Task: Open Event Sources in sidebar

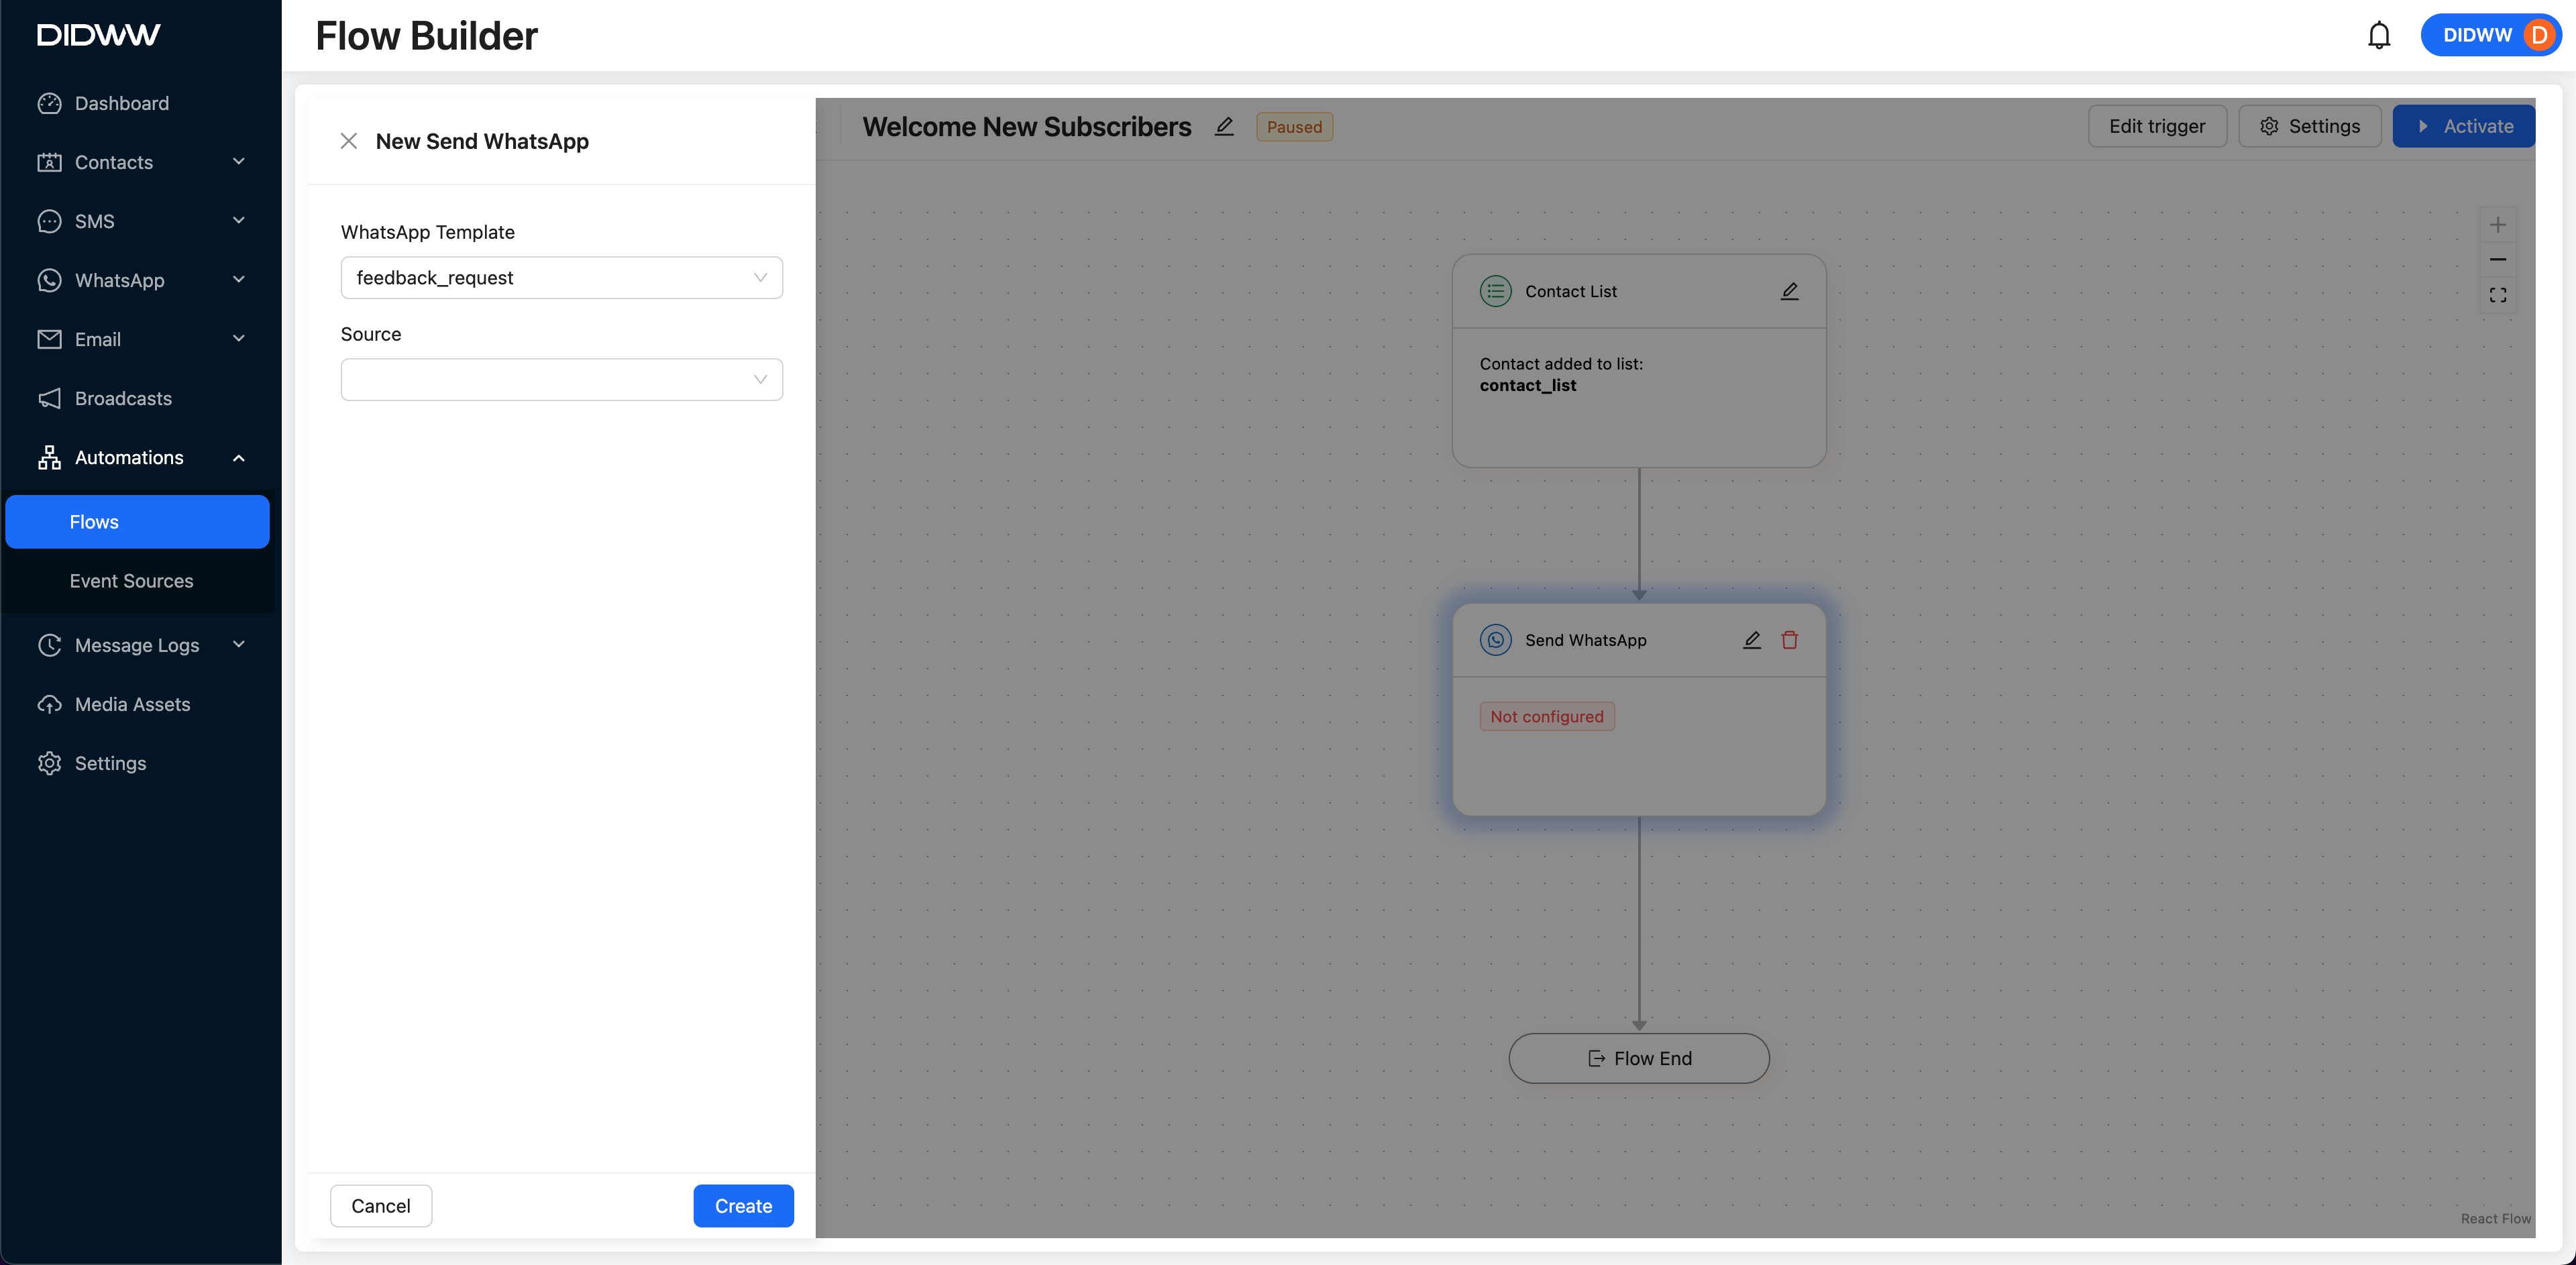Action: click(131, 581)
